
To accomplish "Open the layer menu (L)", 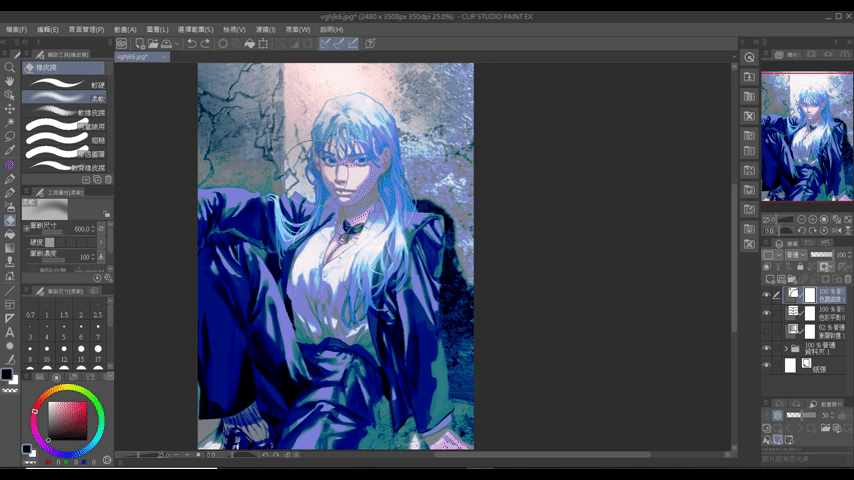I will pyautogui.click(x=157, y=29).
